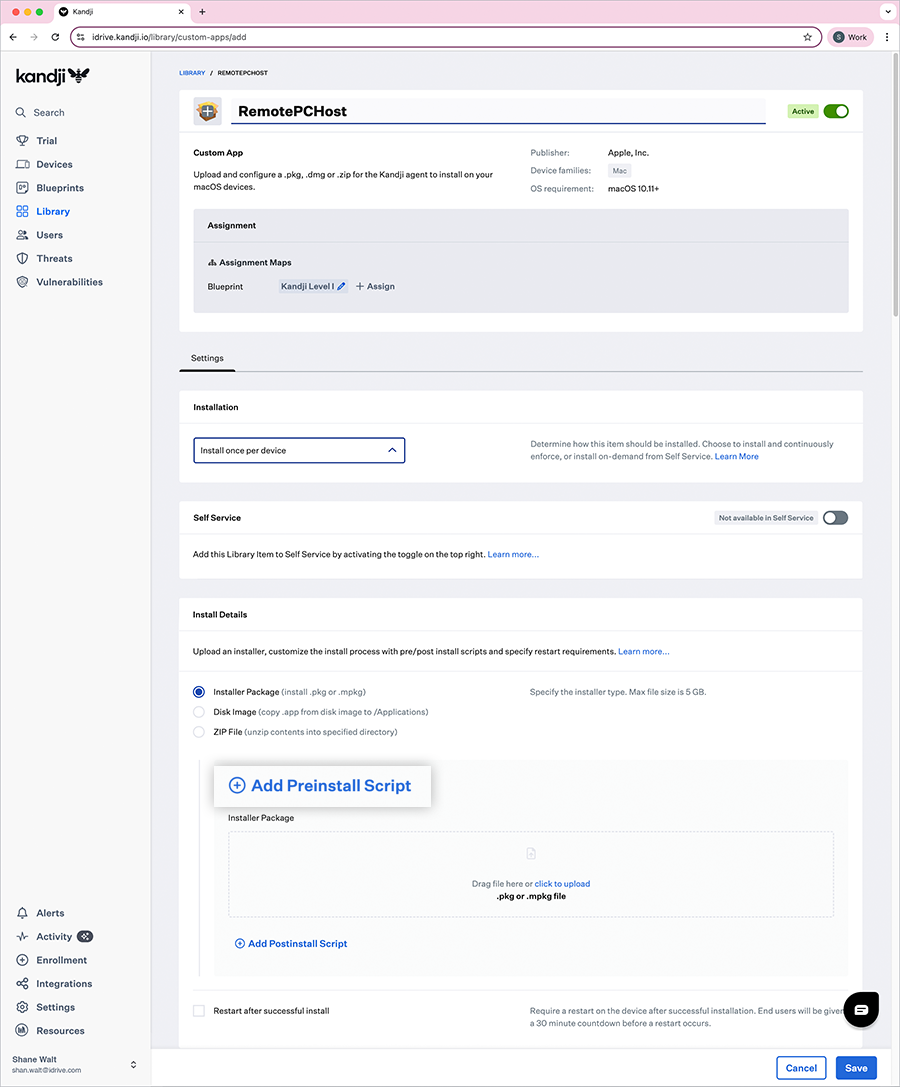Switch to the Settings tab
Image resolution: width=900 pixels, height=1087 pixels.
coord(207,358)
